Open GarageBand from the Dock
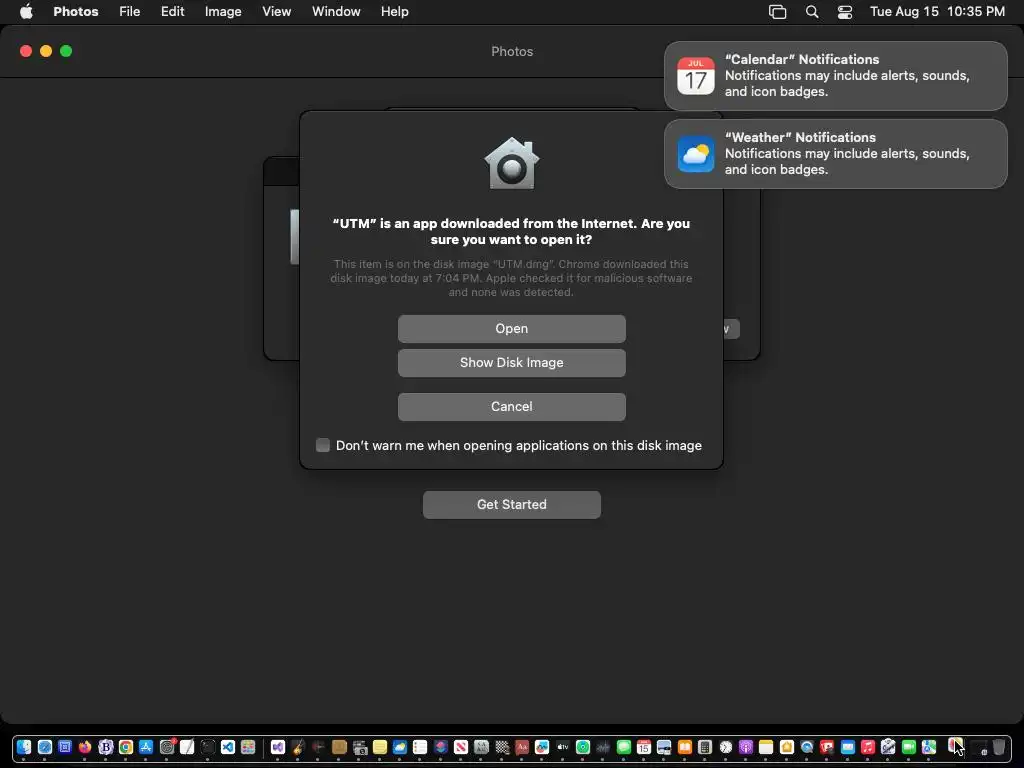The height and width of the screenshot is (768, 1024). coord(298,747)
